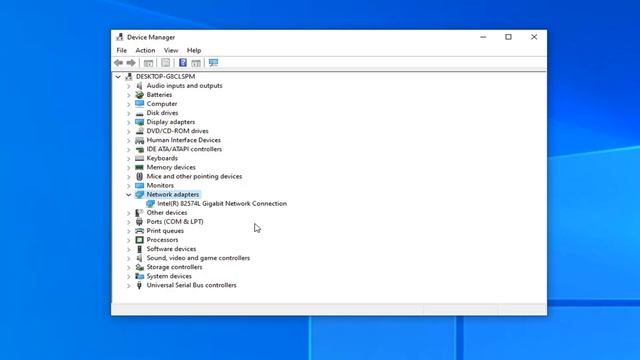This screenshot has height=360, width=640.
Task: Click the Back arrow toolbar icon
Action: point(118,63)
